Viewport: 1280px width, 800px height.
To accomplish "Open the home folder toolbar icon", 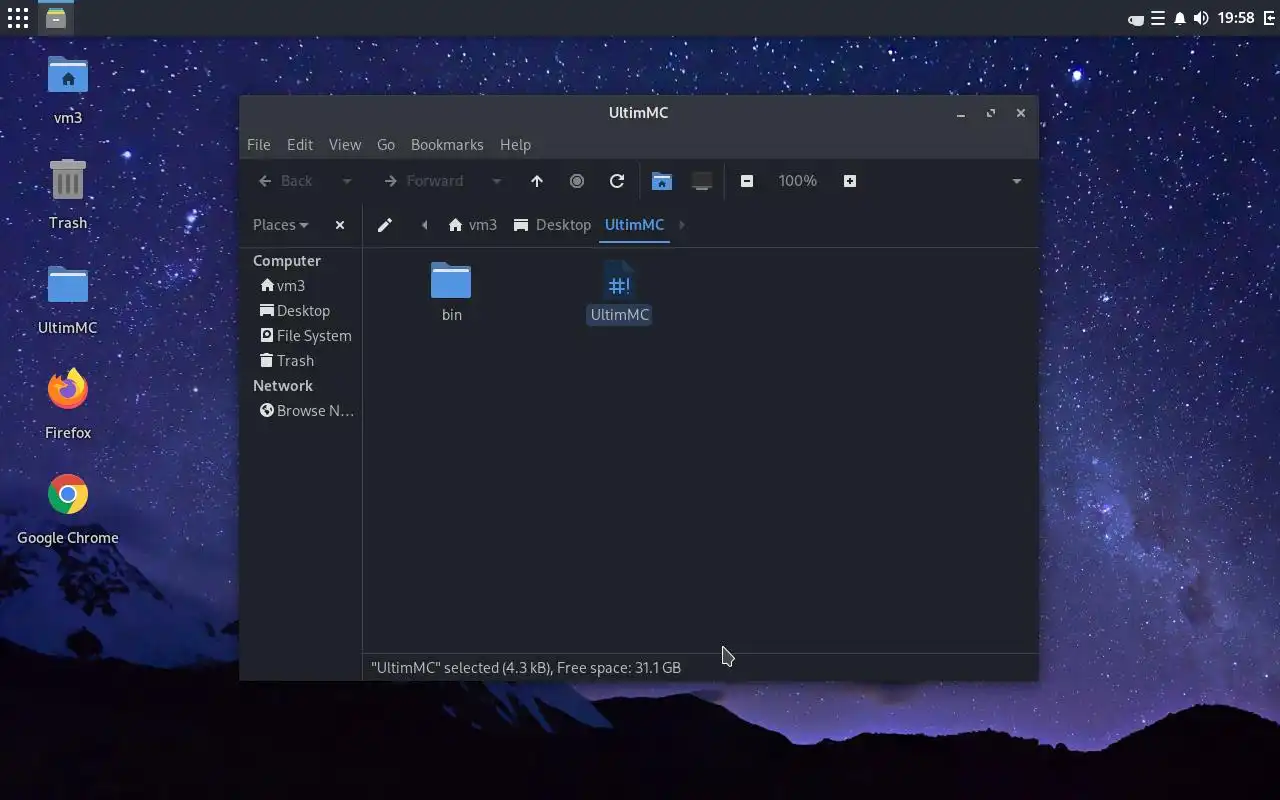I will [661, 181].
